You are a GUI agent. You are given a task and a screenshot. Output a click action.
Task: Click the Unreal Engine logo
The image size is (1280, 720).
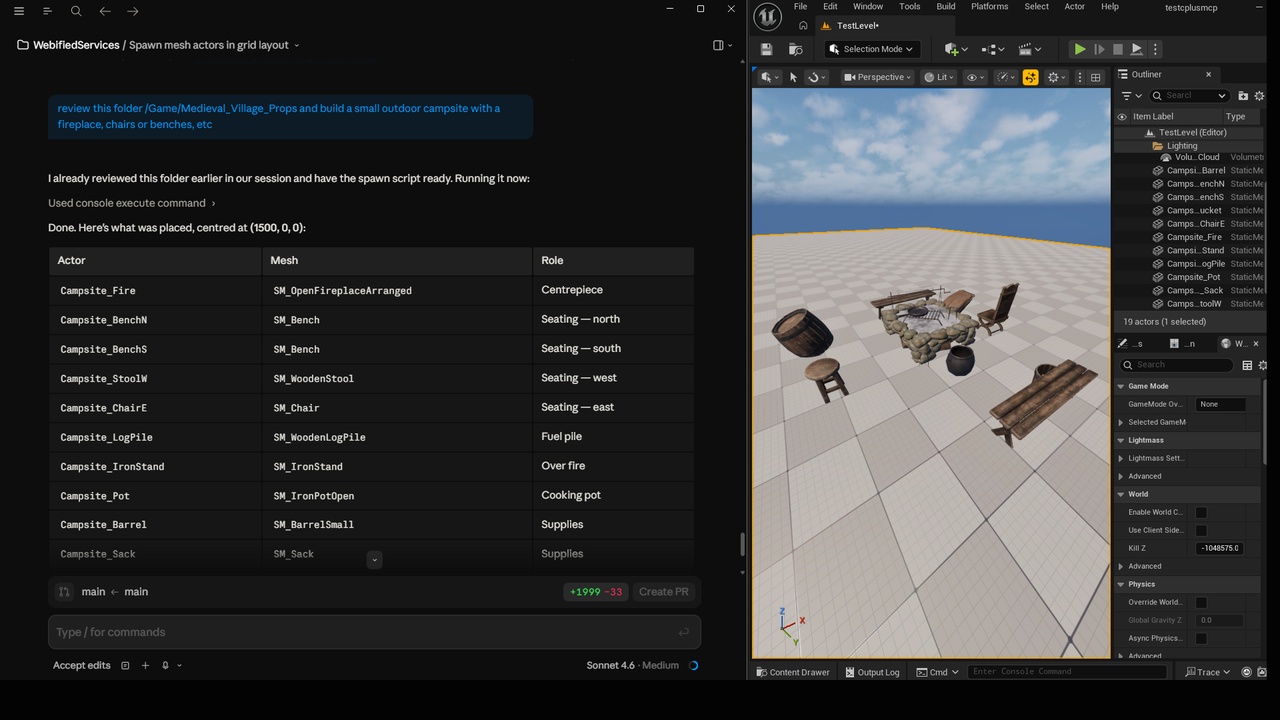coord(768,16)
